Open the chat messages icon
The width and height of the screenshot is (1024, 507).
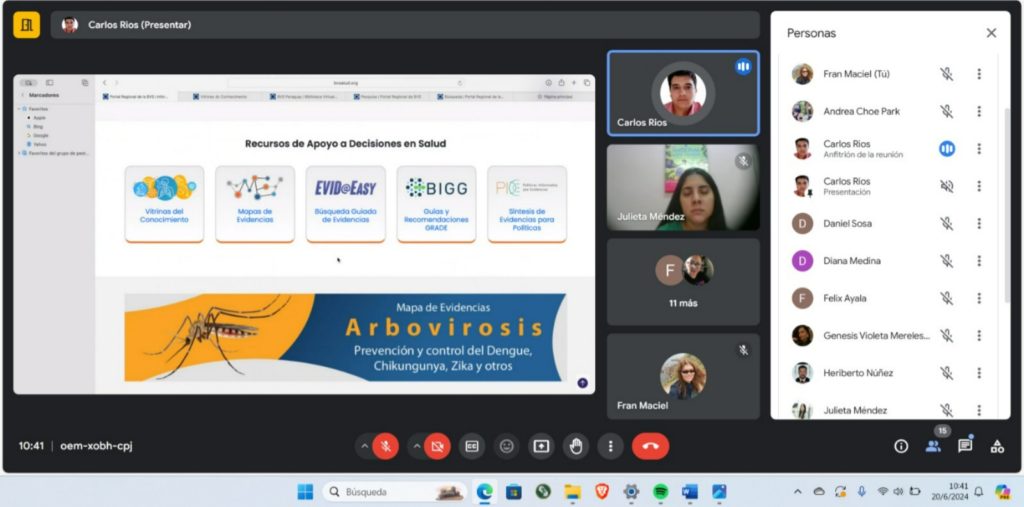965,446
